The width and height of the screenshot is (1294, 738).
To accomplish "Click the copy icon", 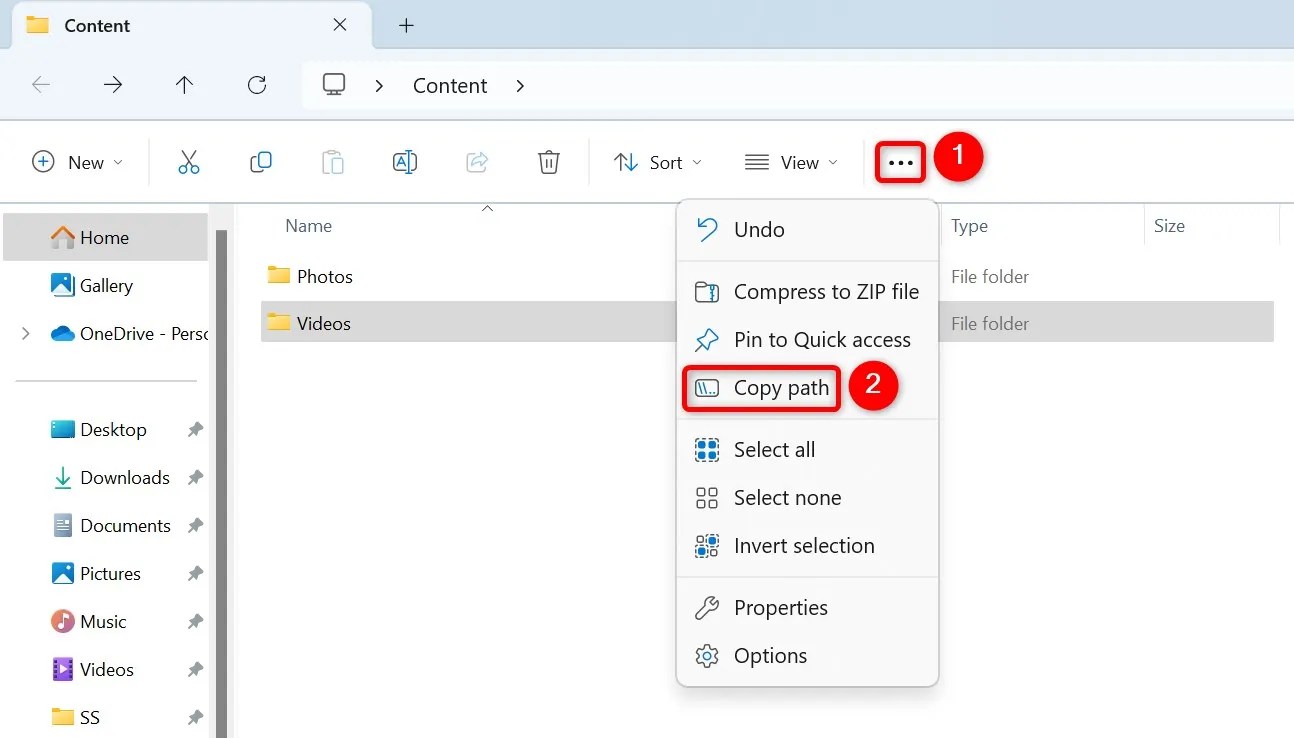I will [x=261, y=161].
